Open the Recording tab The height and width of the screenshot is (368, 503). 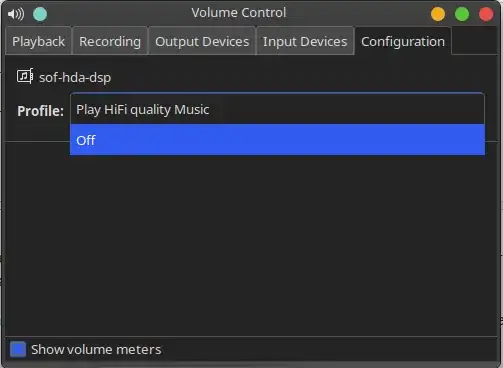point(110,42)
